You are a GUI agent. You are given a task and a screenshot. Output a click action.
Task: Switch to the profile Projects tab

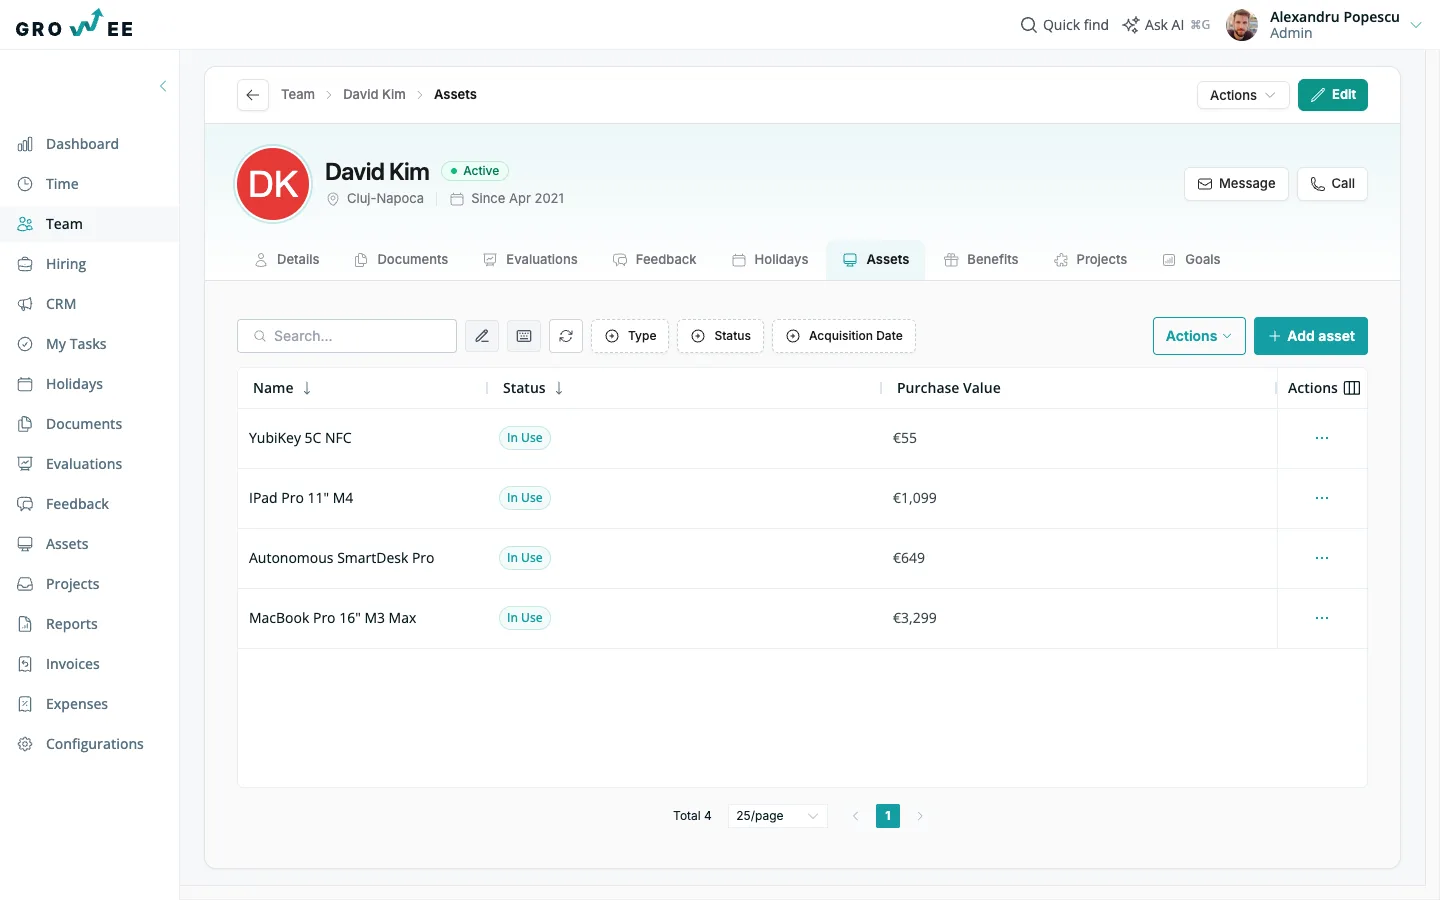1090,260
